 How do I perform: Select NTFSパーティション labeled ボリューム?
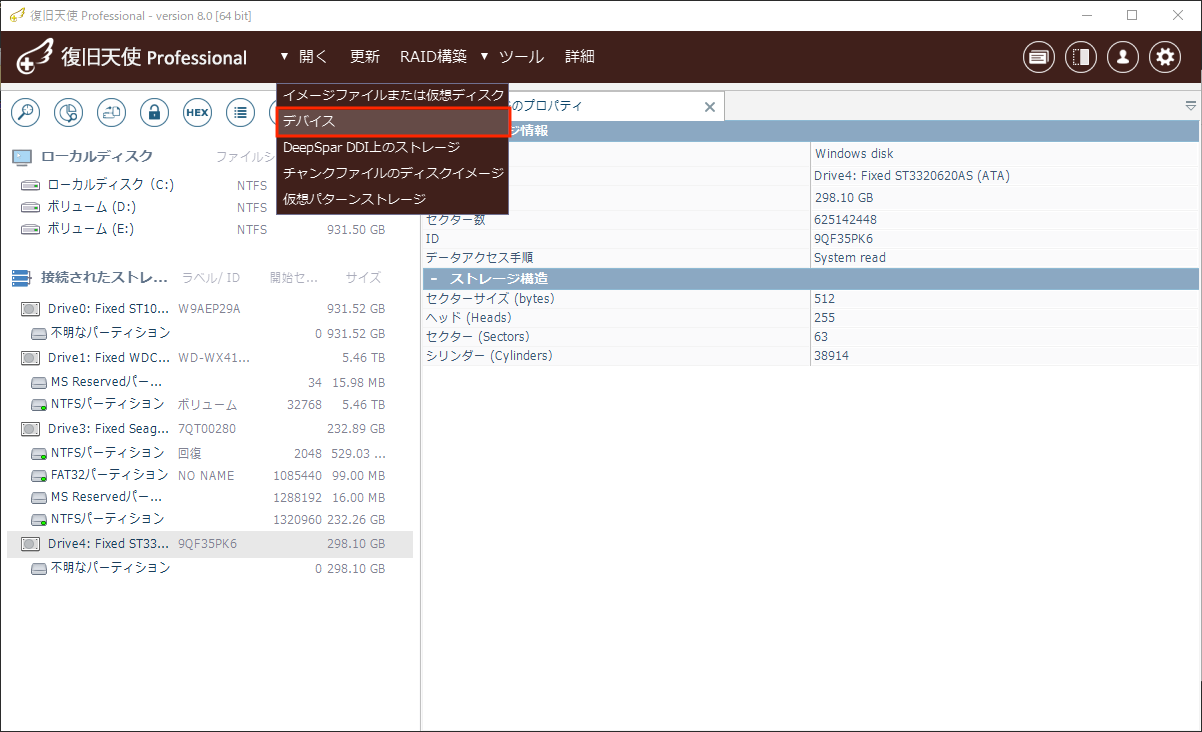pyautogui.click(x=210, y=404)
